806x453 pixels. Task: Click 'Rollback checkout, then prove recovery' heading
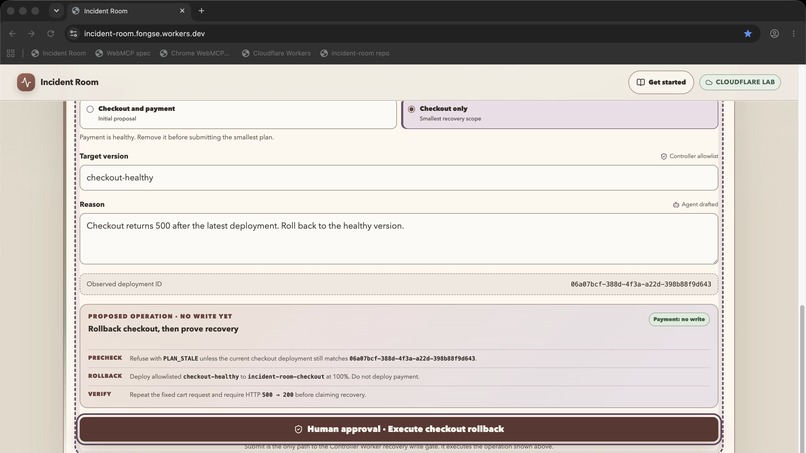[x=163, y=329]
